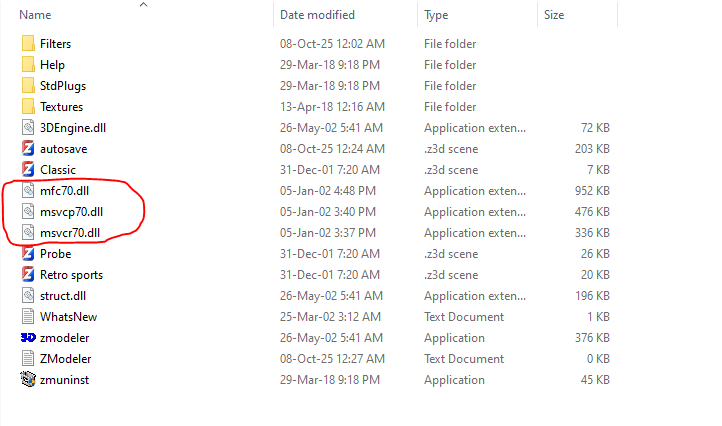This screenshot has height=426, width=722.
Task: Sort files by the Name column
Action: coord(35,15)
